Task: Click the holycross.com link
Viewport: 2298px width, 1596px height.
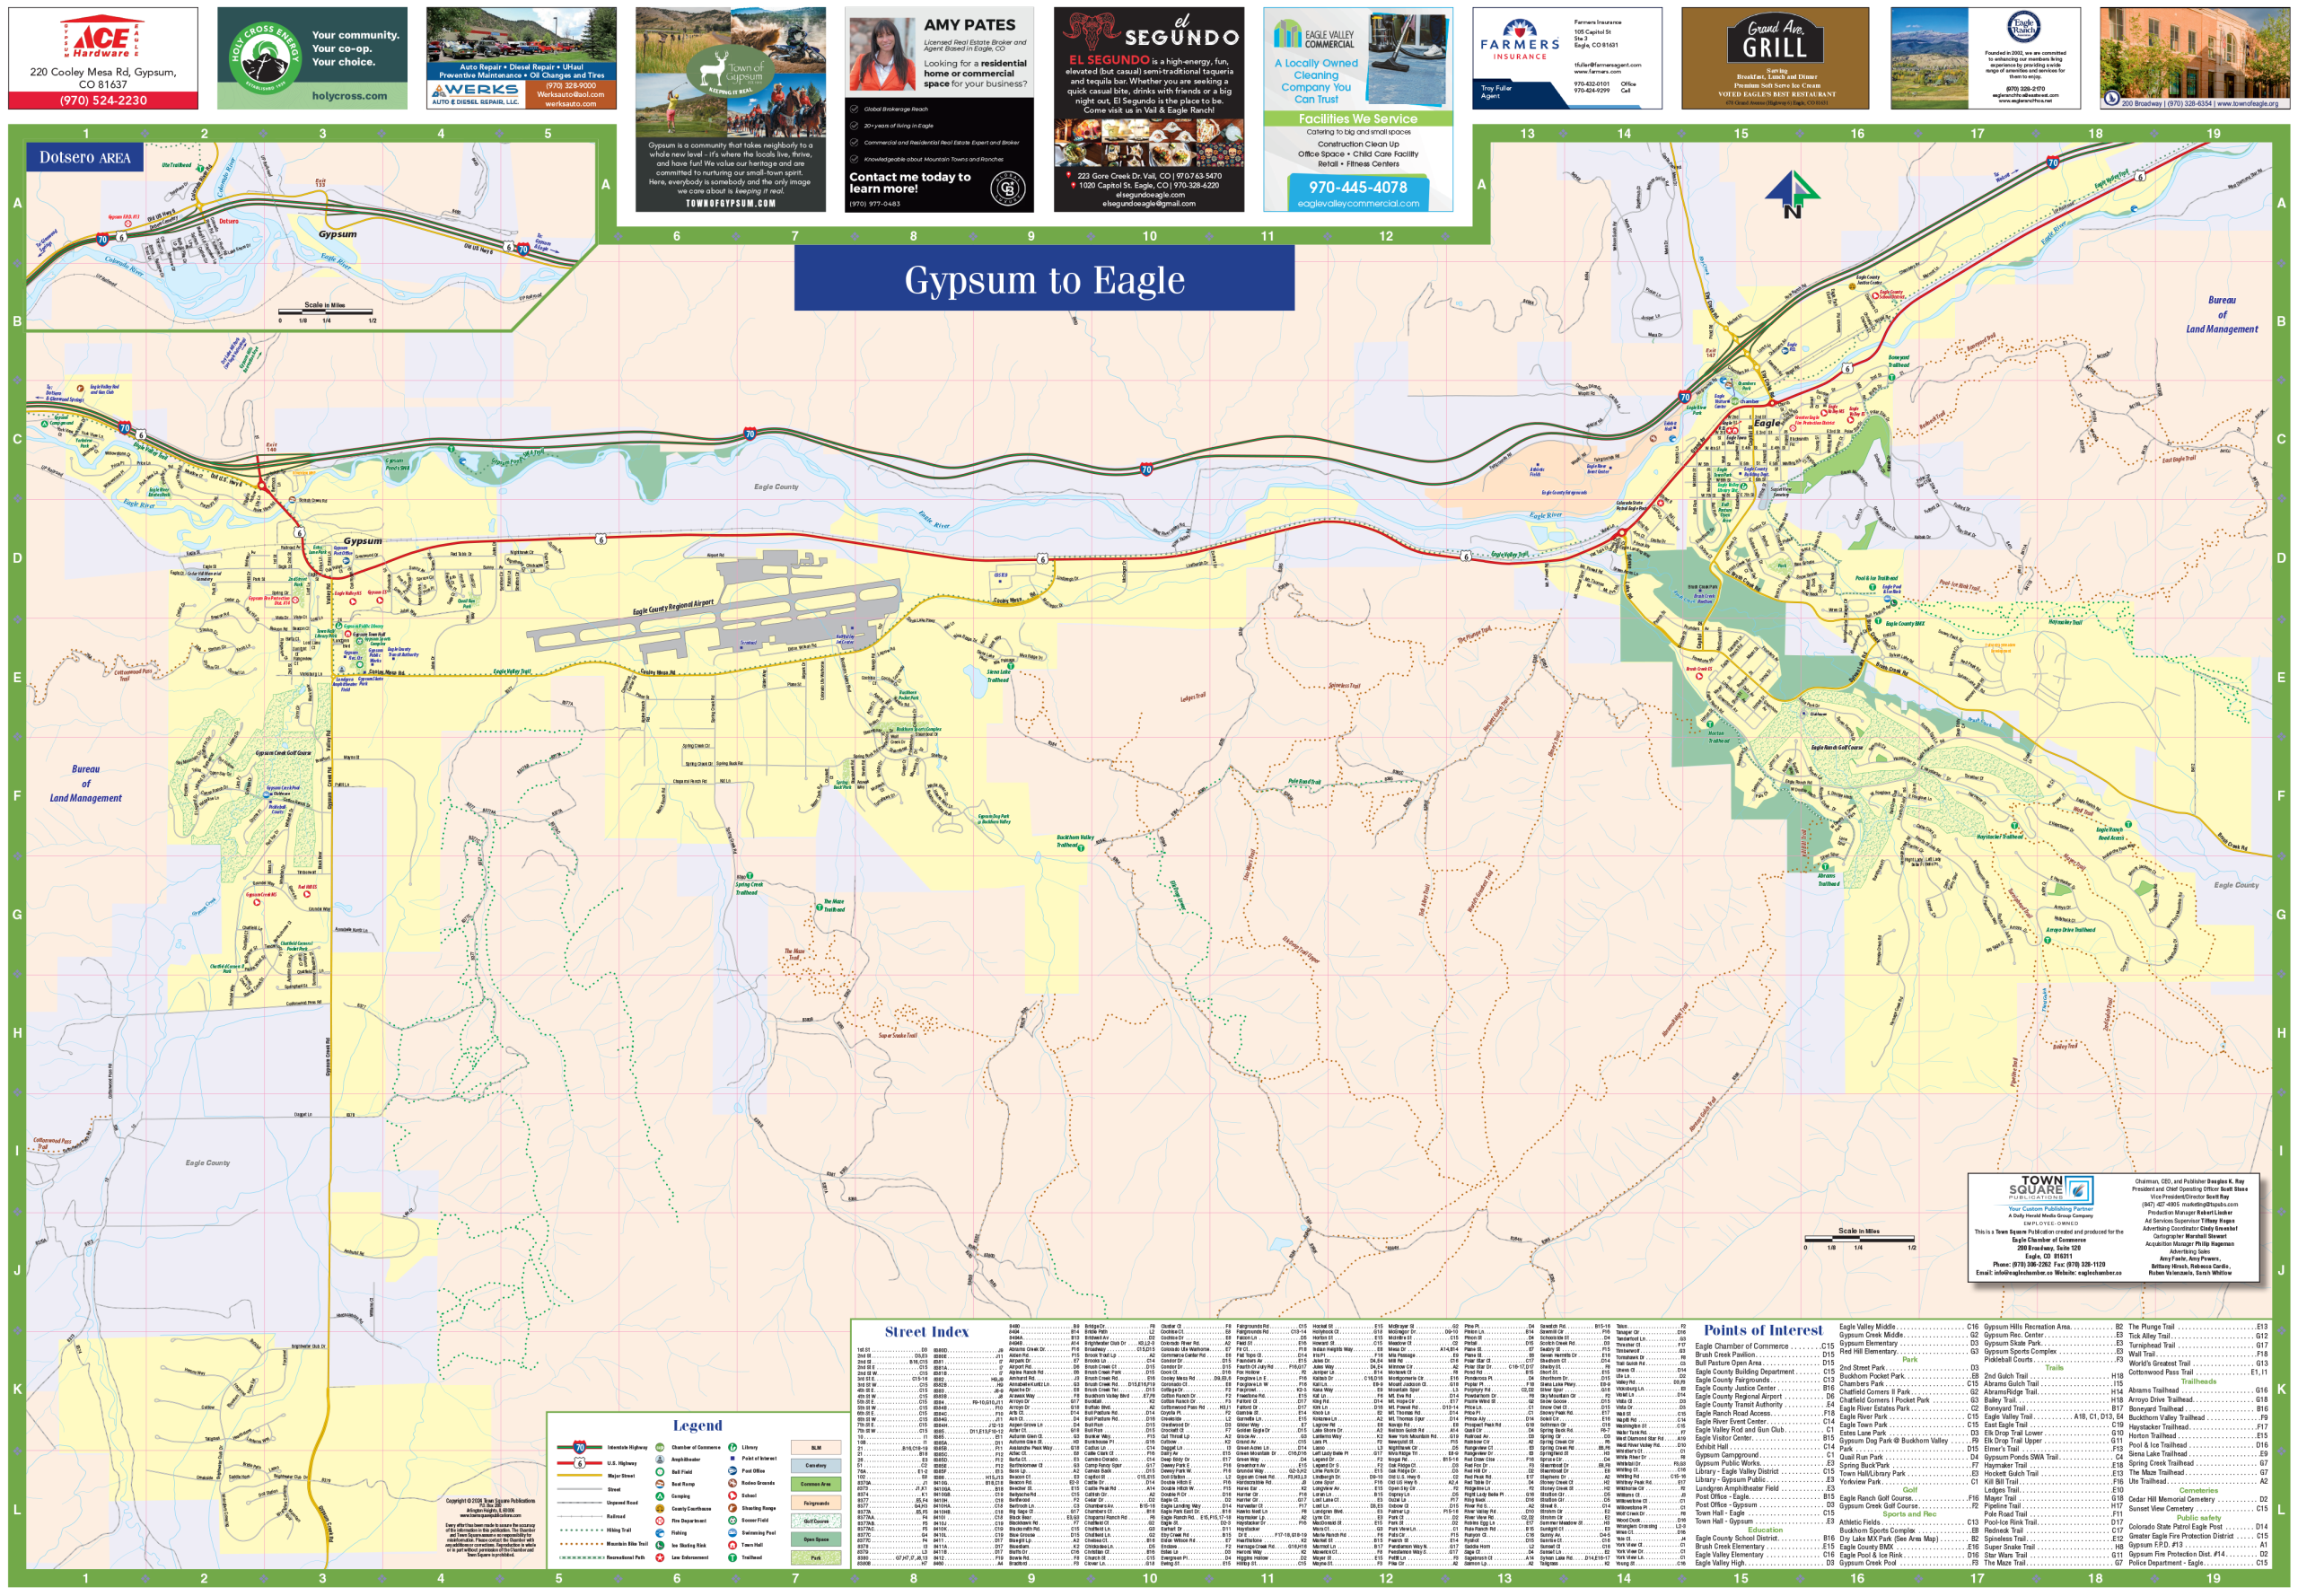Action: [349, 96]
